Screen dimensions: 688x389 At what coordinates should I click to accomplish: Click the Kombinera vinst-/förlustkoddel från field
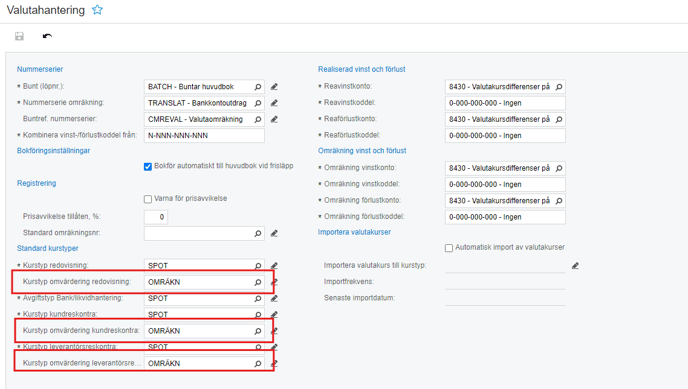click(204, 136)
